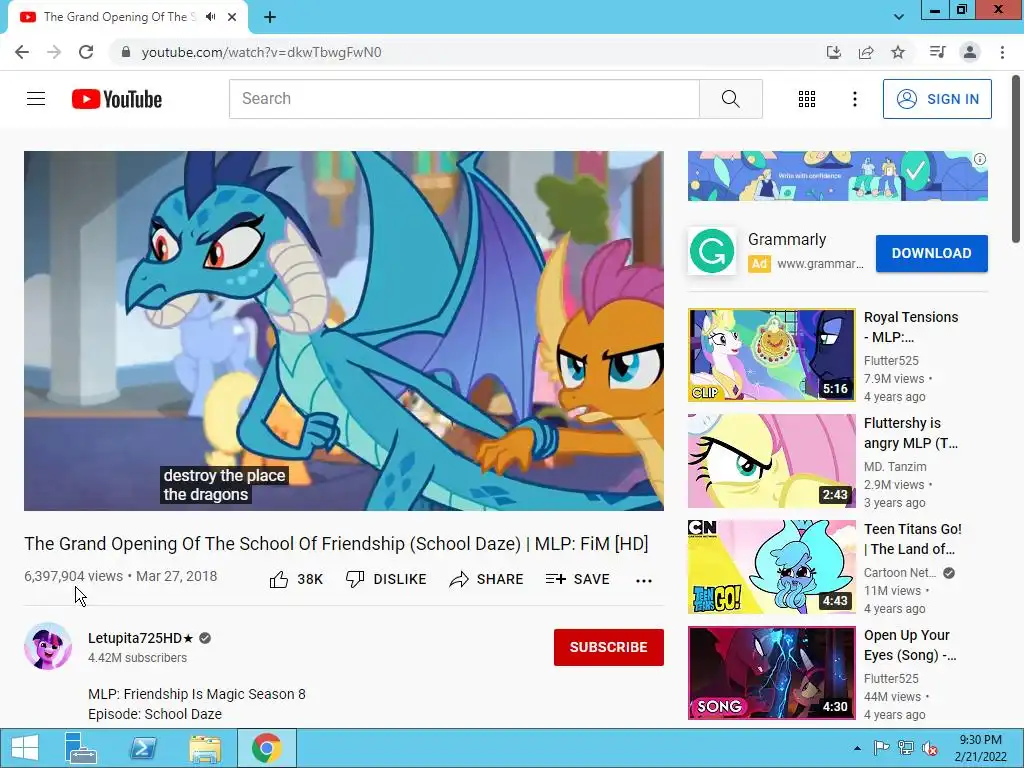The image size is (1024, 768).
Task: Reload the YouTube page
Action: coord(86,52)
